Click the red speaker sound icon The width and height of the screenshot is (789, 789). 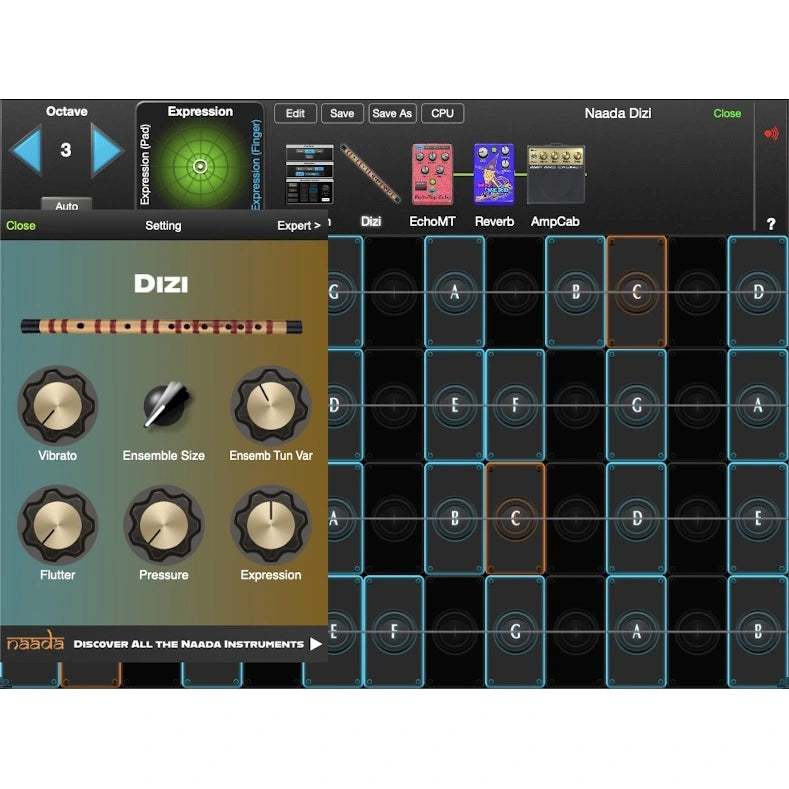point(771,134)
